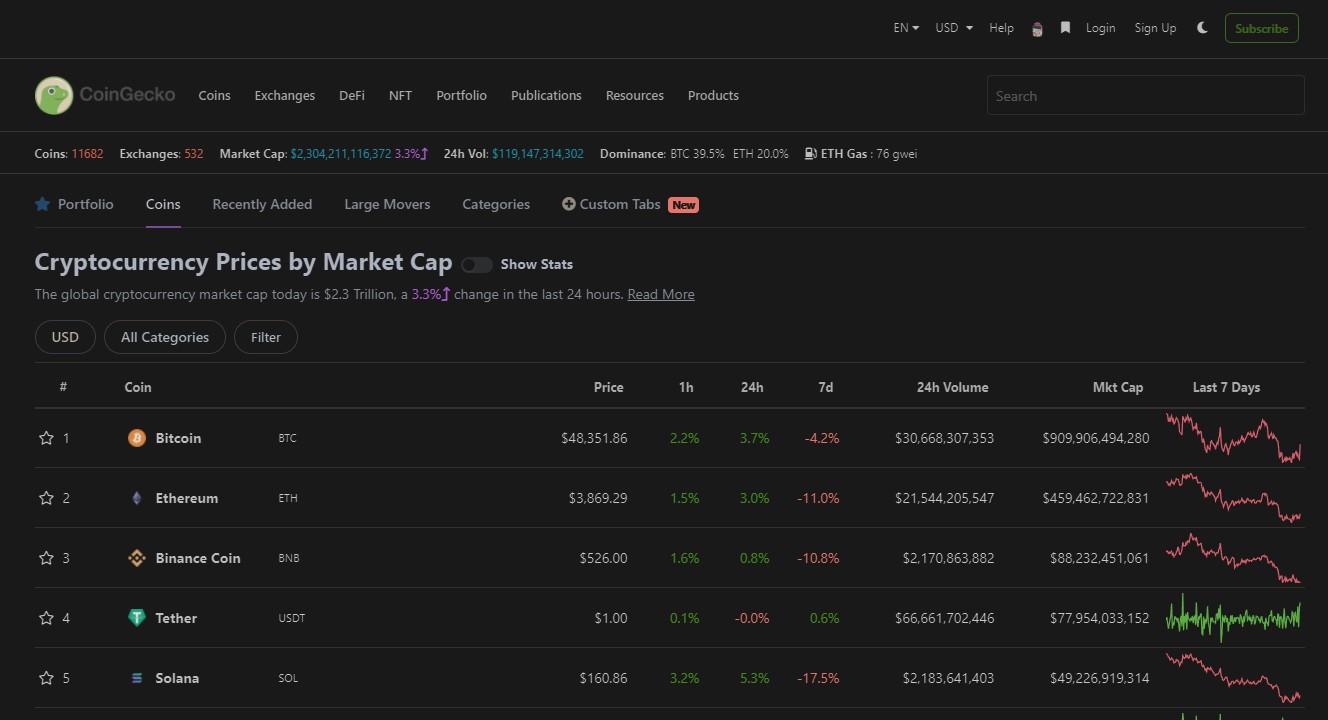Click the Tether coin name
This screenshot has width=1328, height=720.
coord(176,618)
